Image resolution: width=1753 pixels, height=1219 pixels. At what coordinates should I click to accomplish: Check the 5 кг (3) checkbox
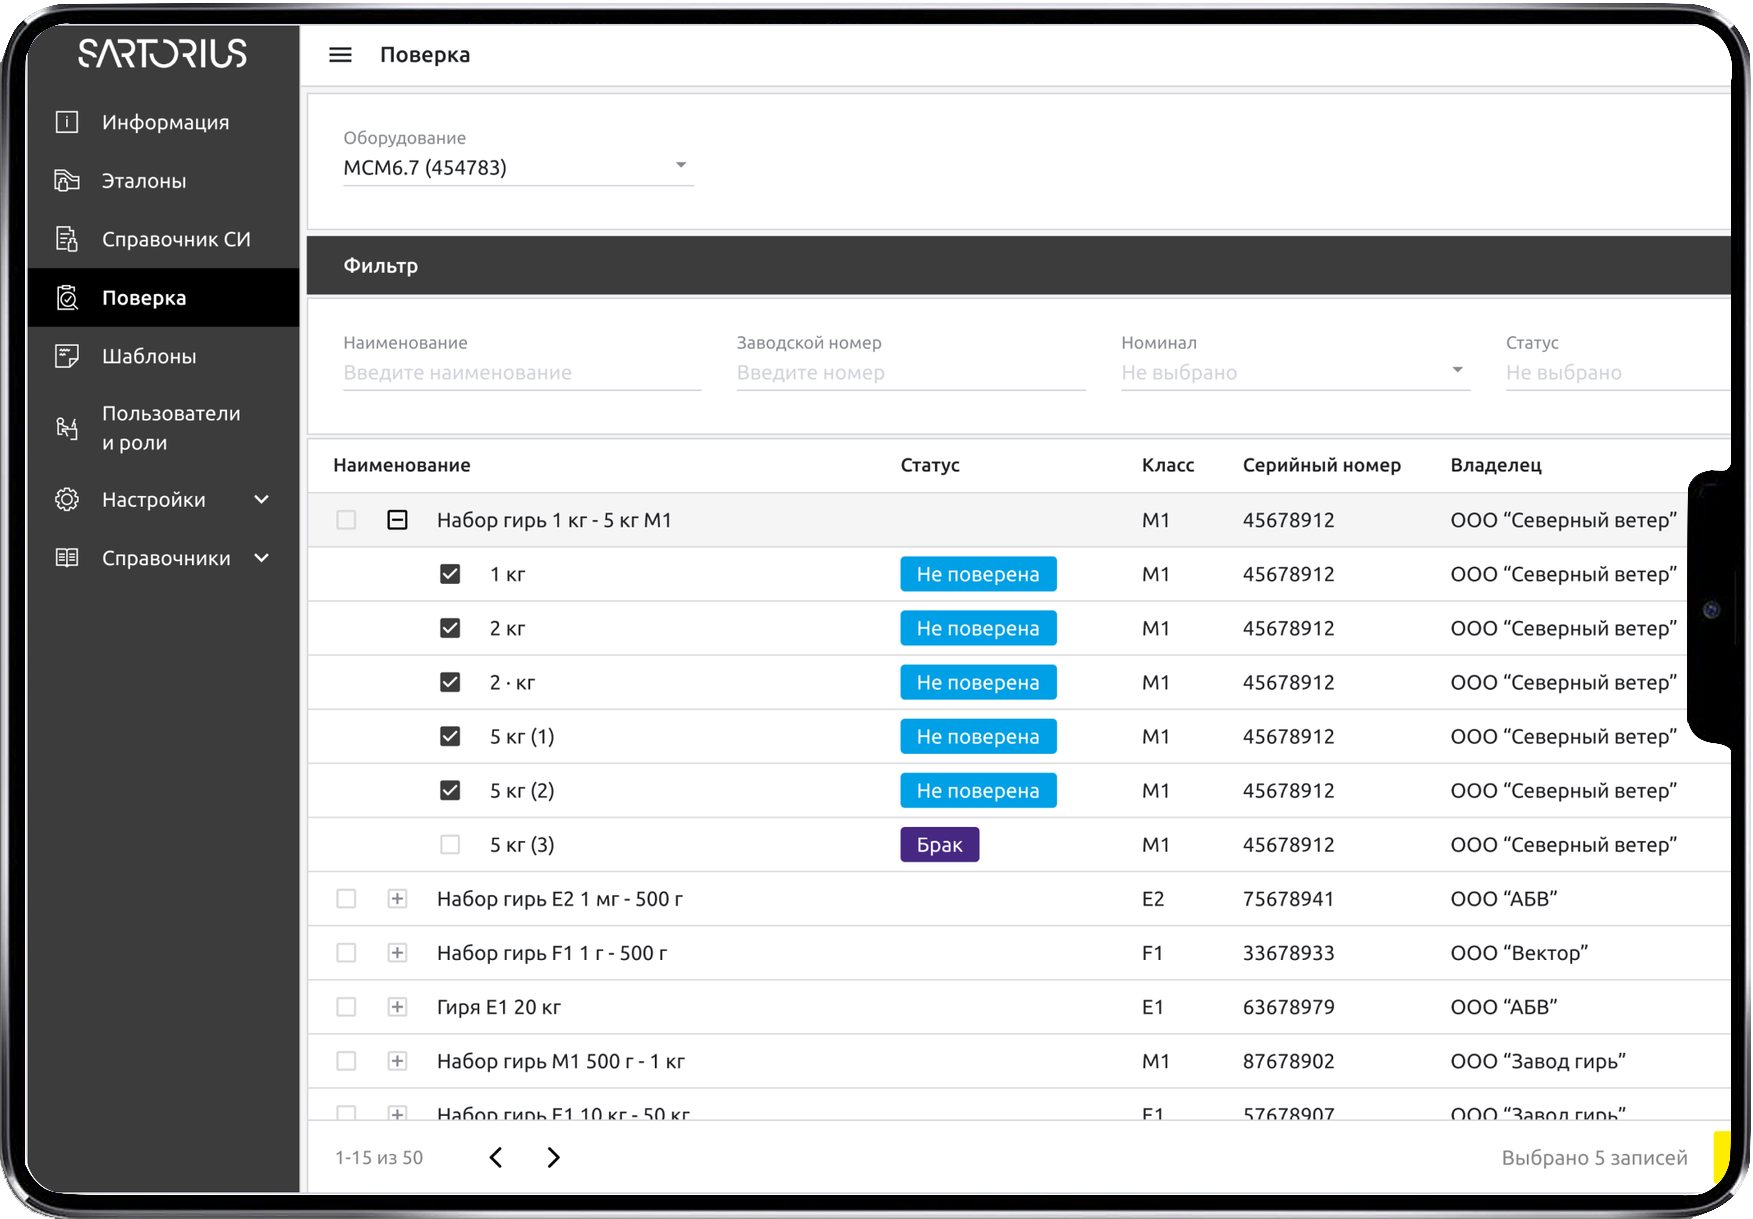click(x=450, y=845)
